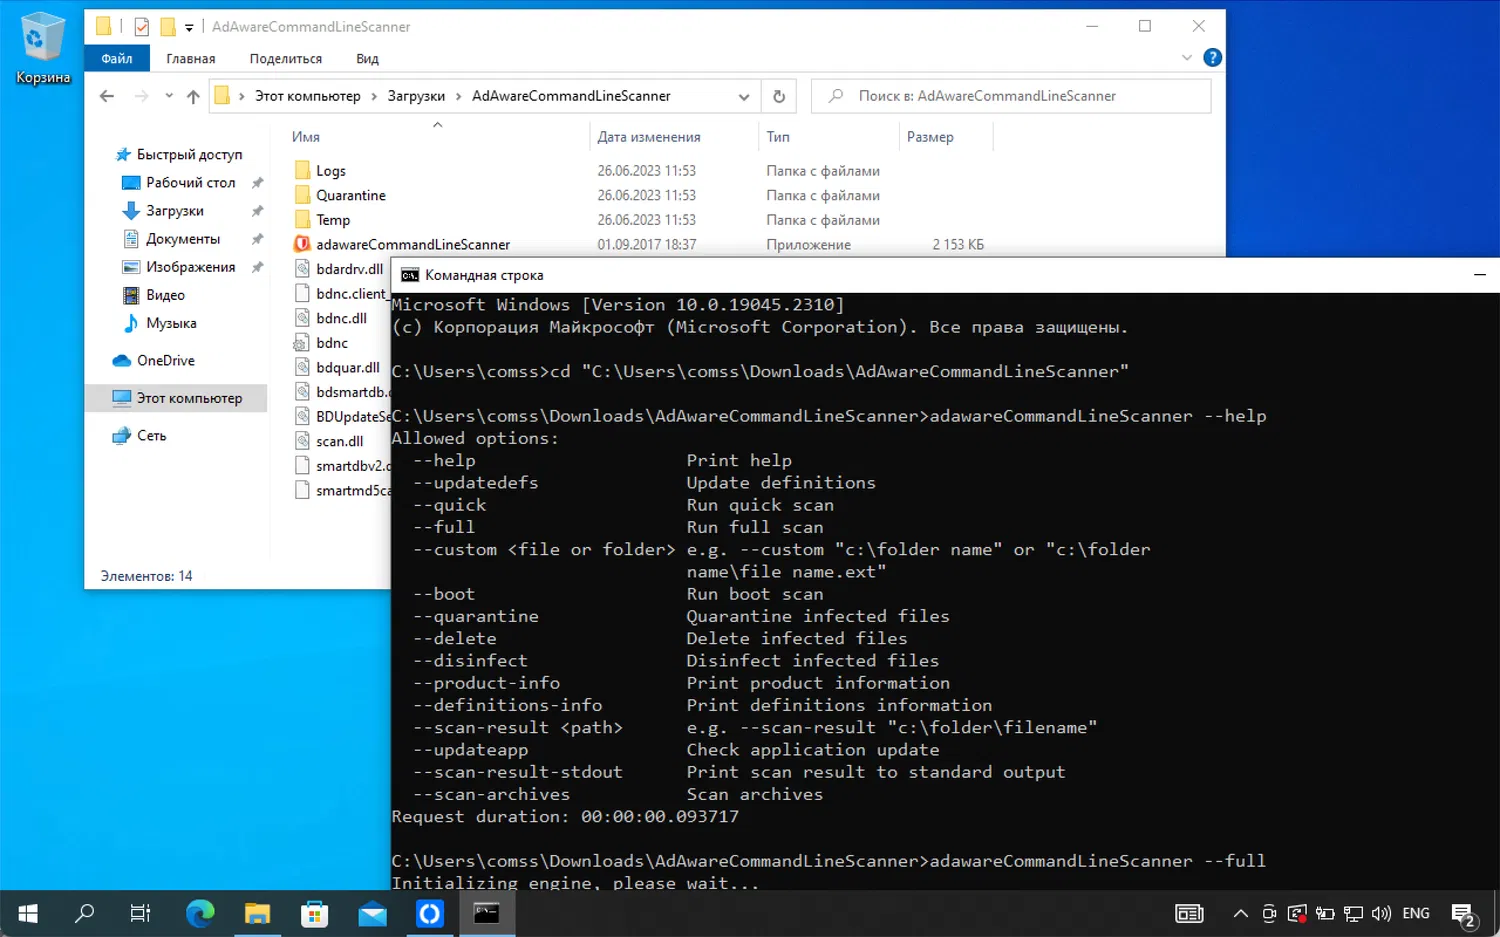Go back using the Explorer back arrow
The image size is (1500, 937).
[x=107, y=96]
